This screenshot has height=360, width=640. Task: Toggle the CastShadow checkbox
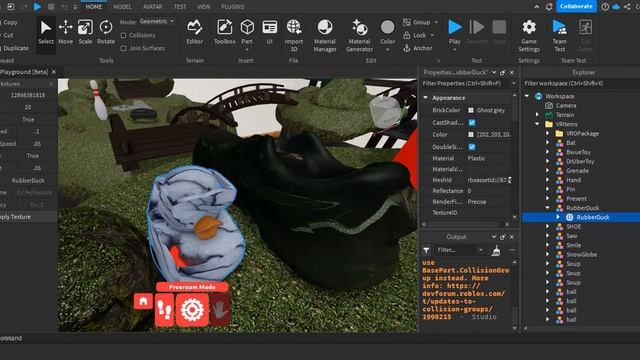coord(472,122)
